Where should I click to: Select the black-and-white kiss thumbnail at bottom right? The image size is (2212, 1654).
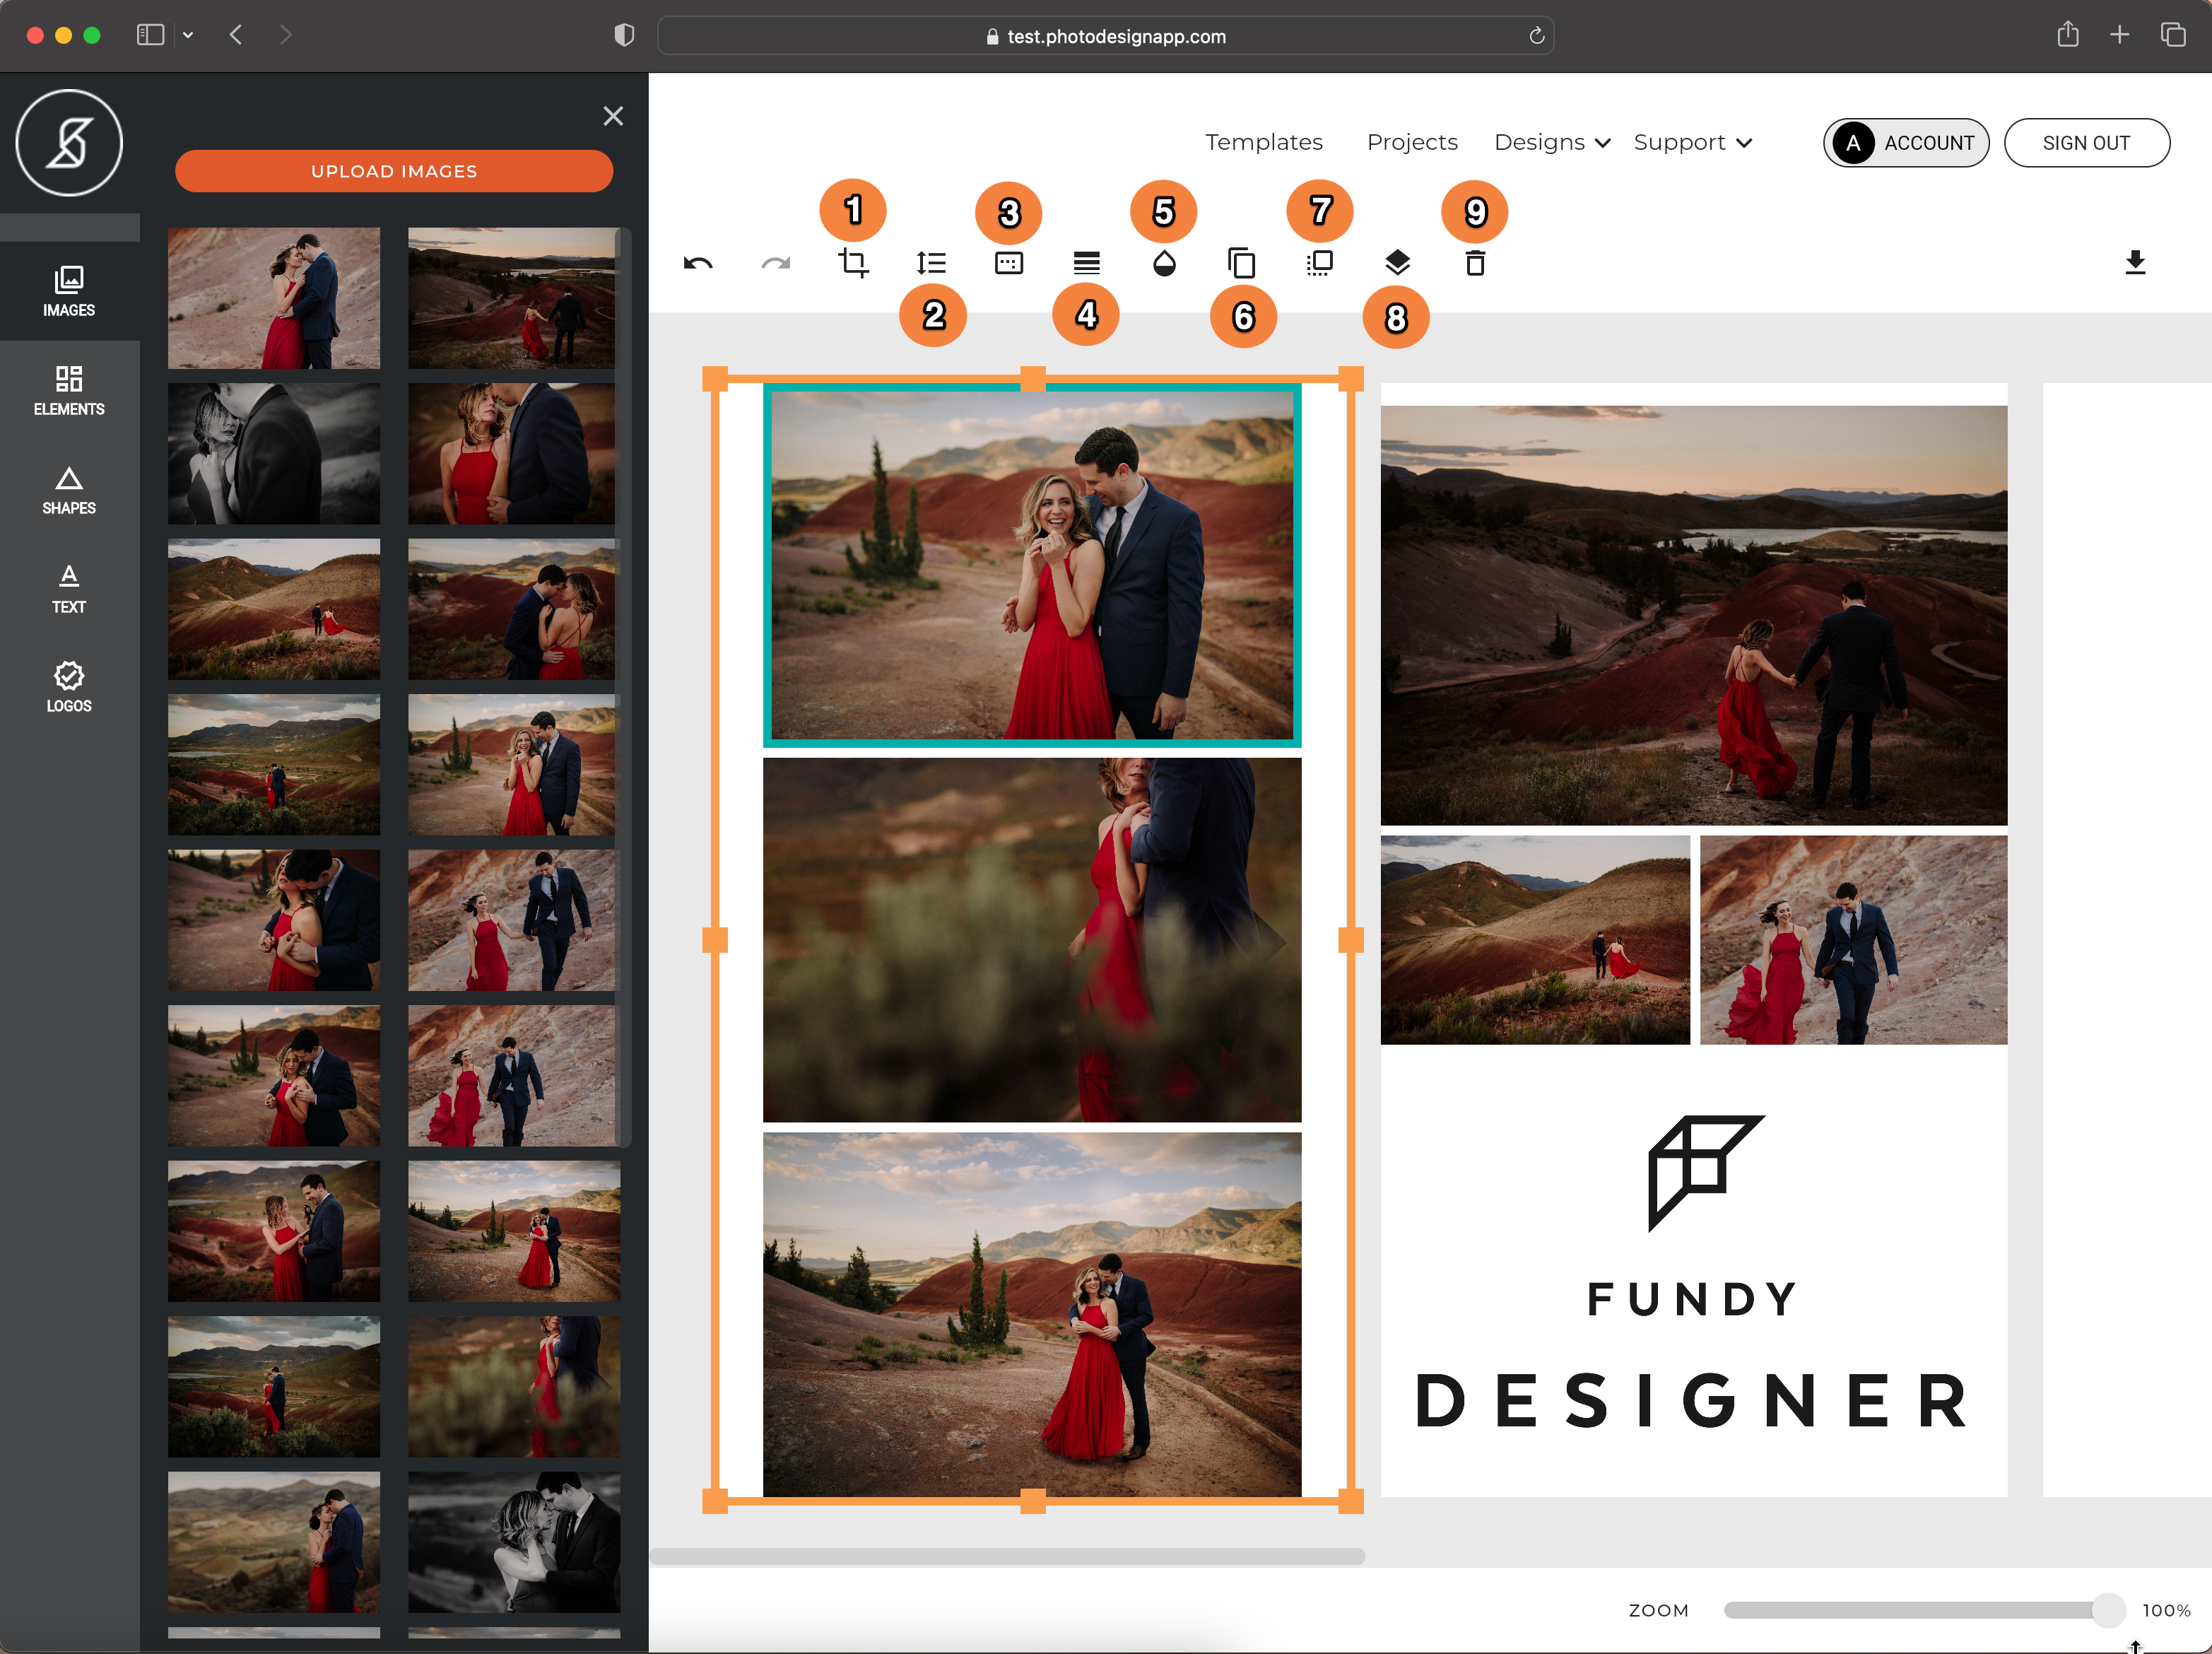click(514, 1542)
